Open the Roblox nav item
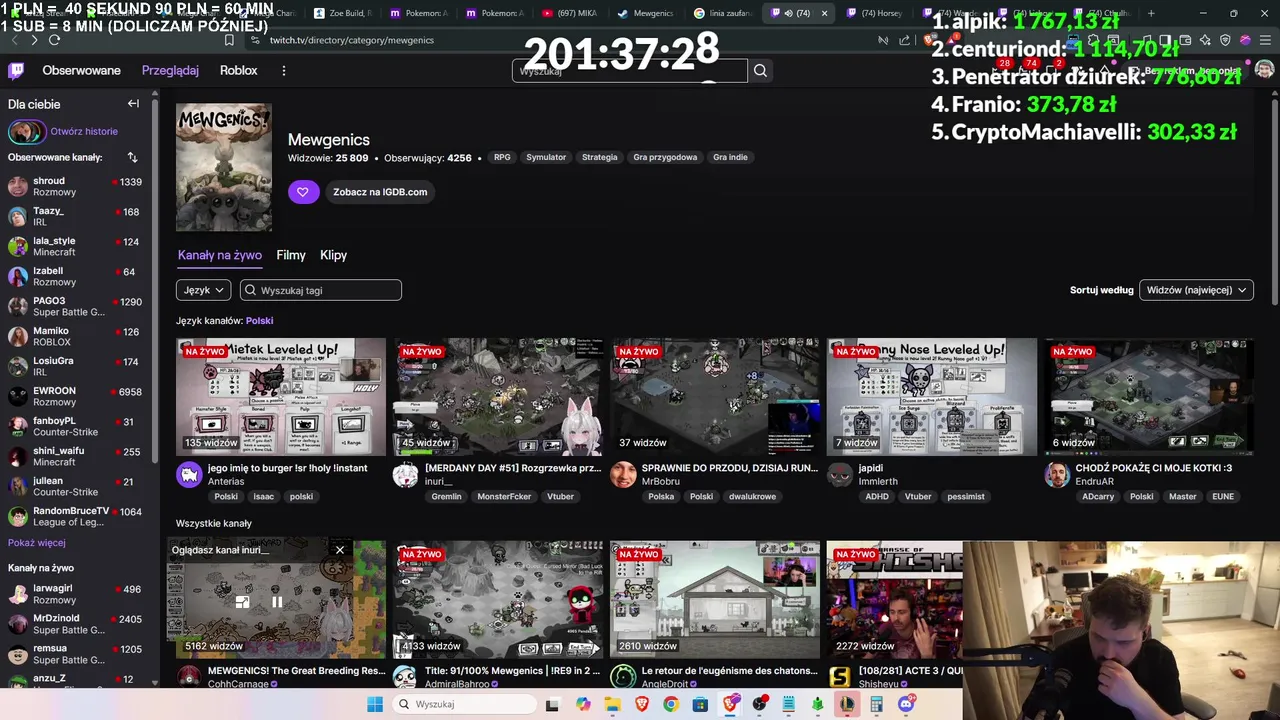This screenshot has height=720, width=1280. pos(238,71)
